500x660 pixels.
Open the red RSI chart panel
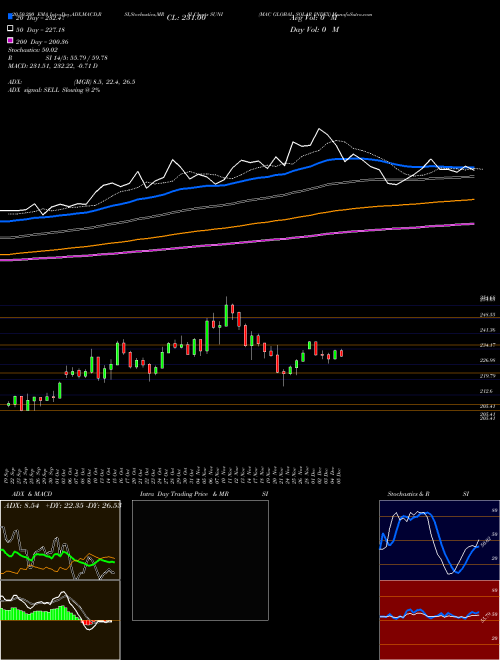439,620
